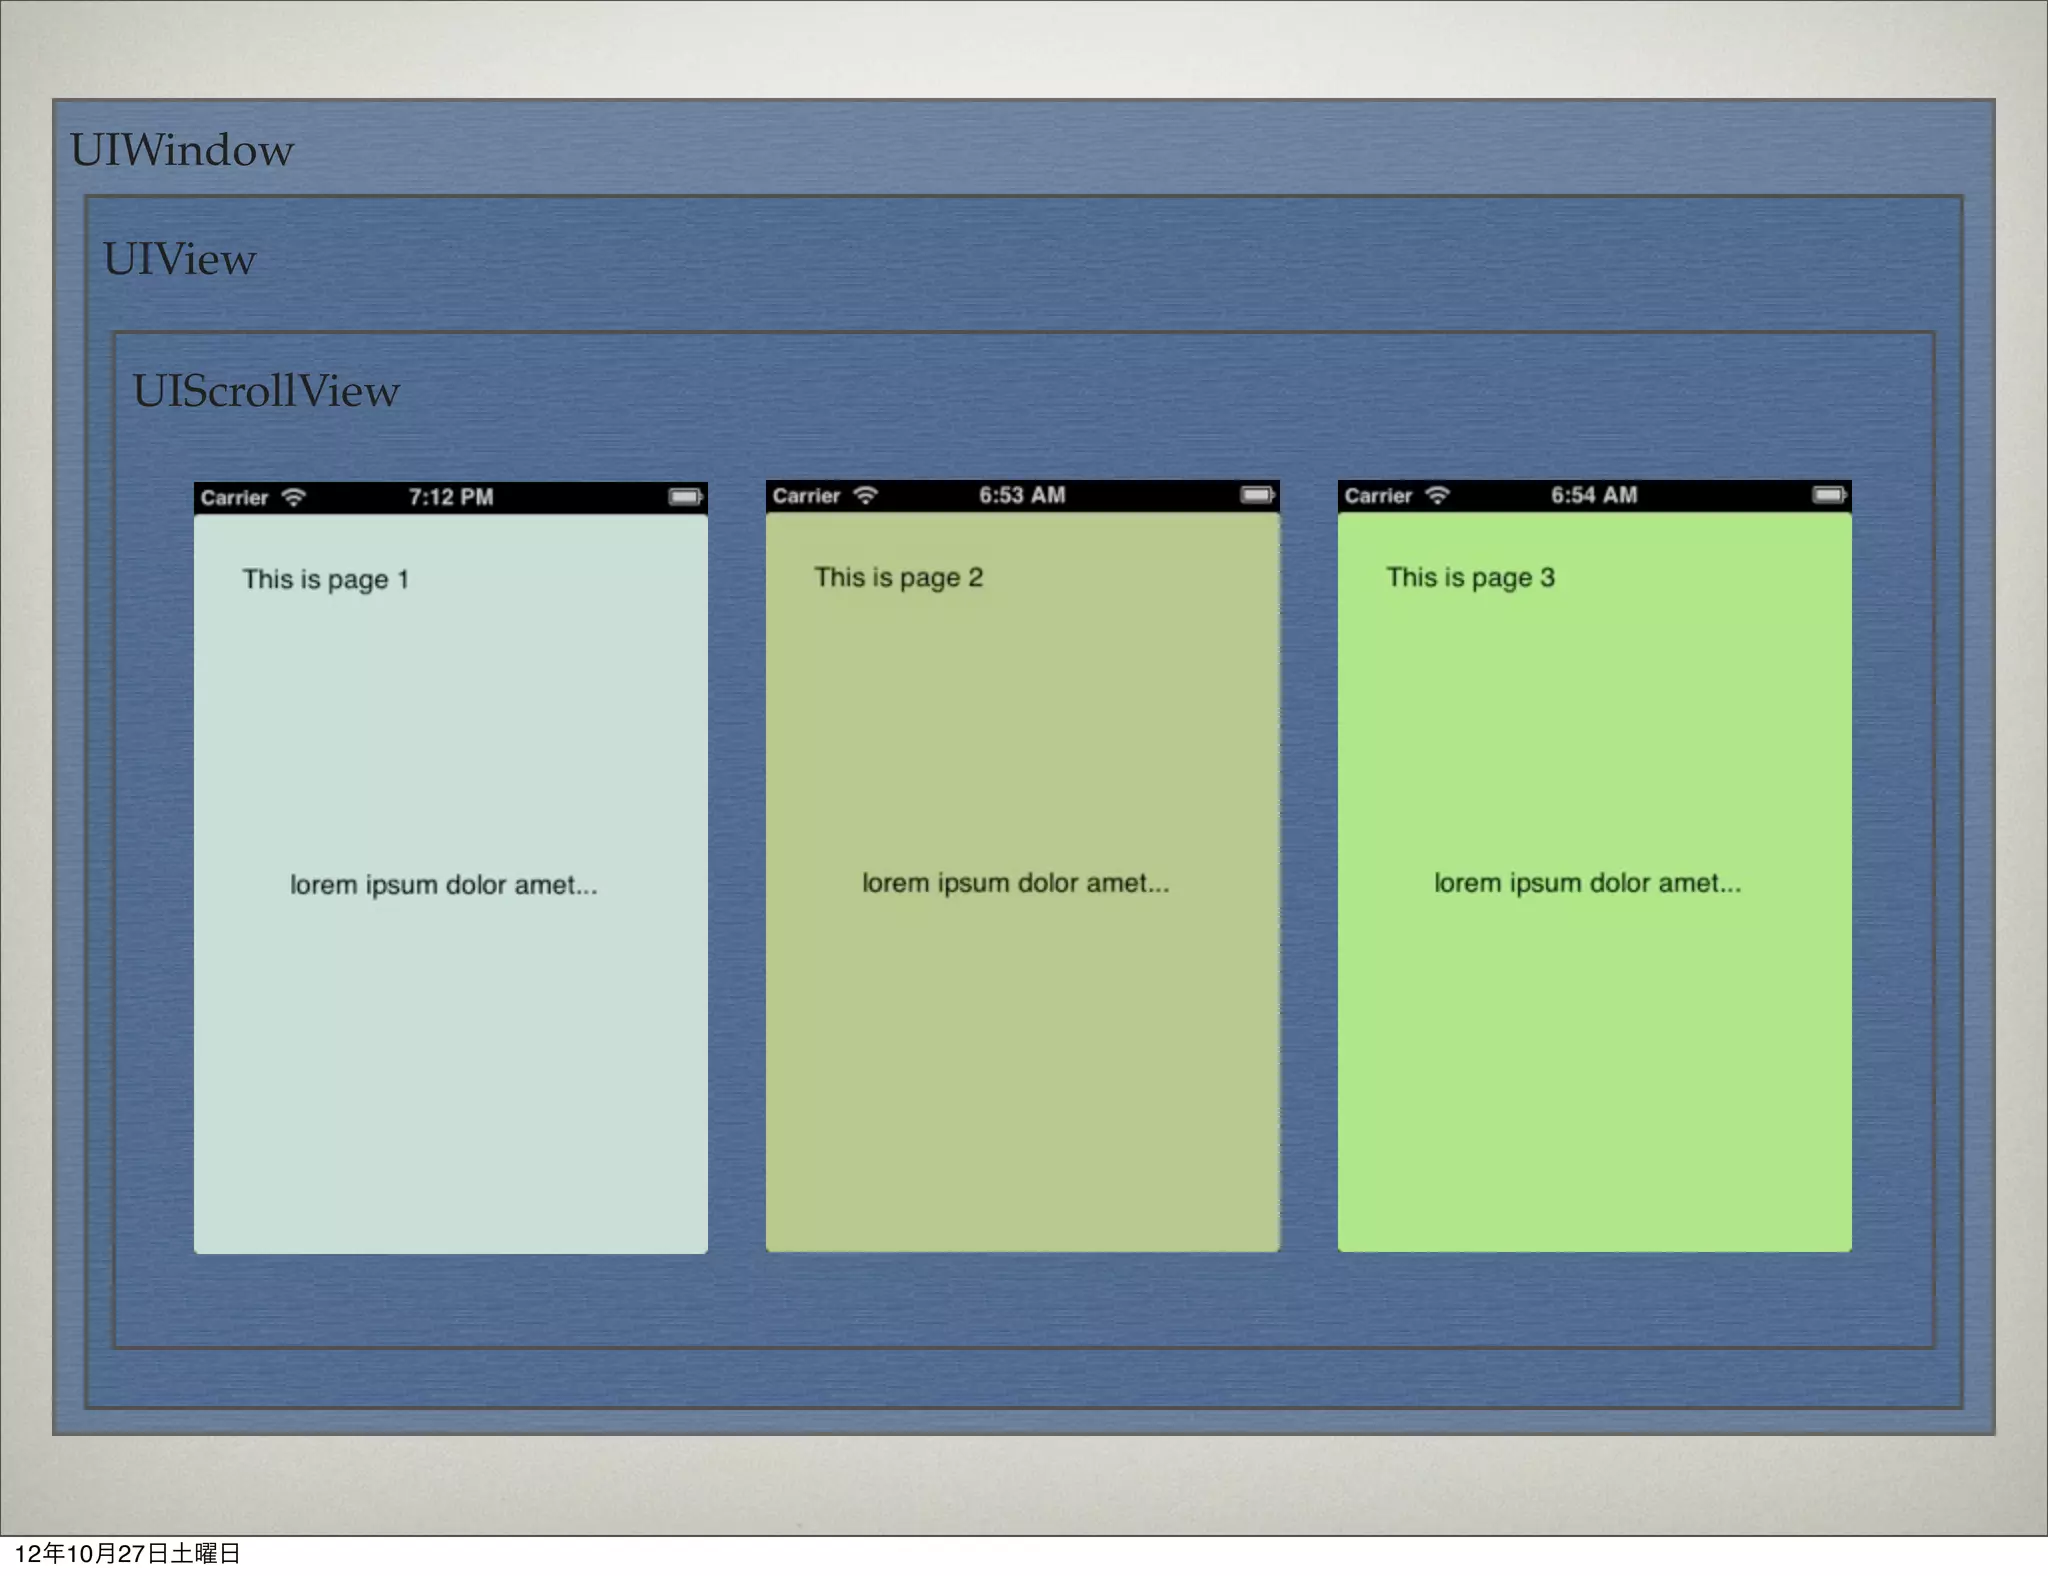Click the WiFi icon on page 2

pyautogui.click(x=865, y=495)
